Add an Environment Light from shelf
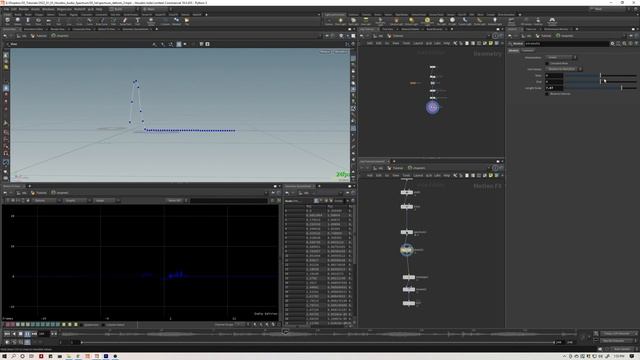This screenshot has width=640, height=360. 427,21
